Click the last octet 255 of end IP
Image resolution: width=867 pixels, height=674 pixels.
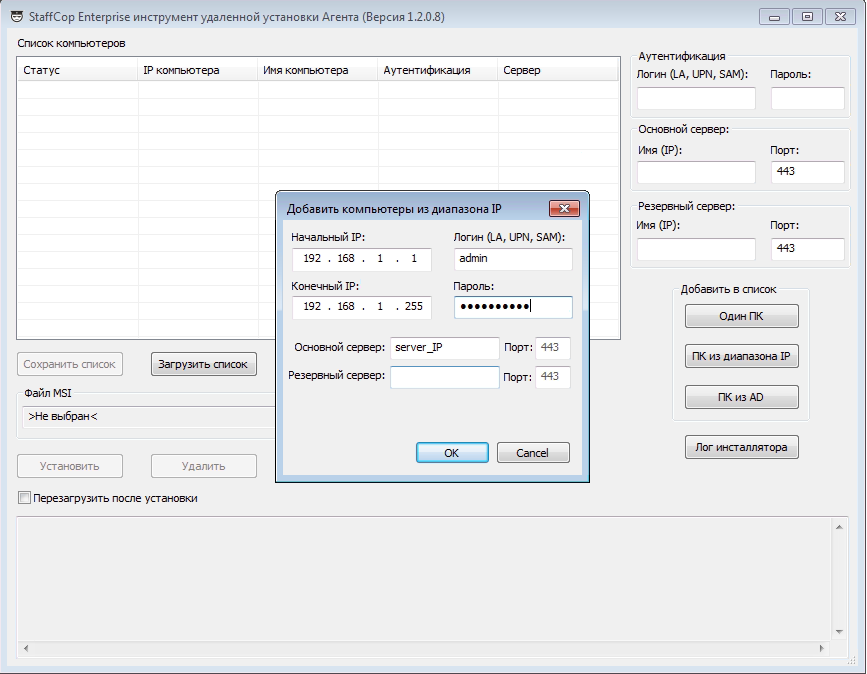pos(414,307)
